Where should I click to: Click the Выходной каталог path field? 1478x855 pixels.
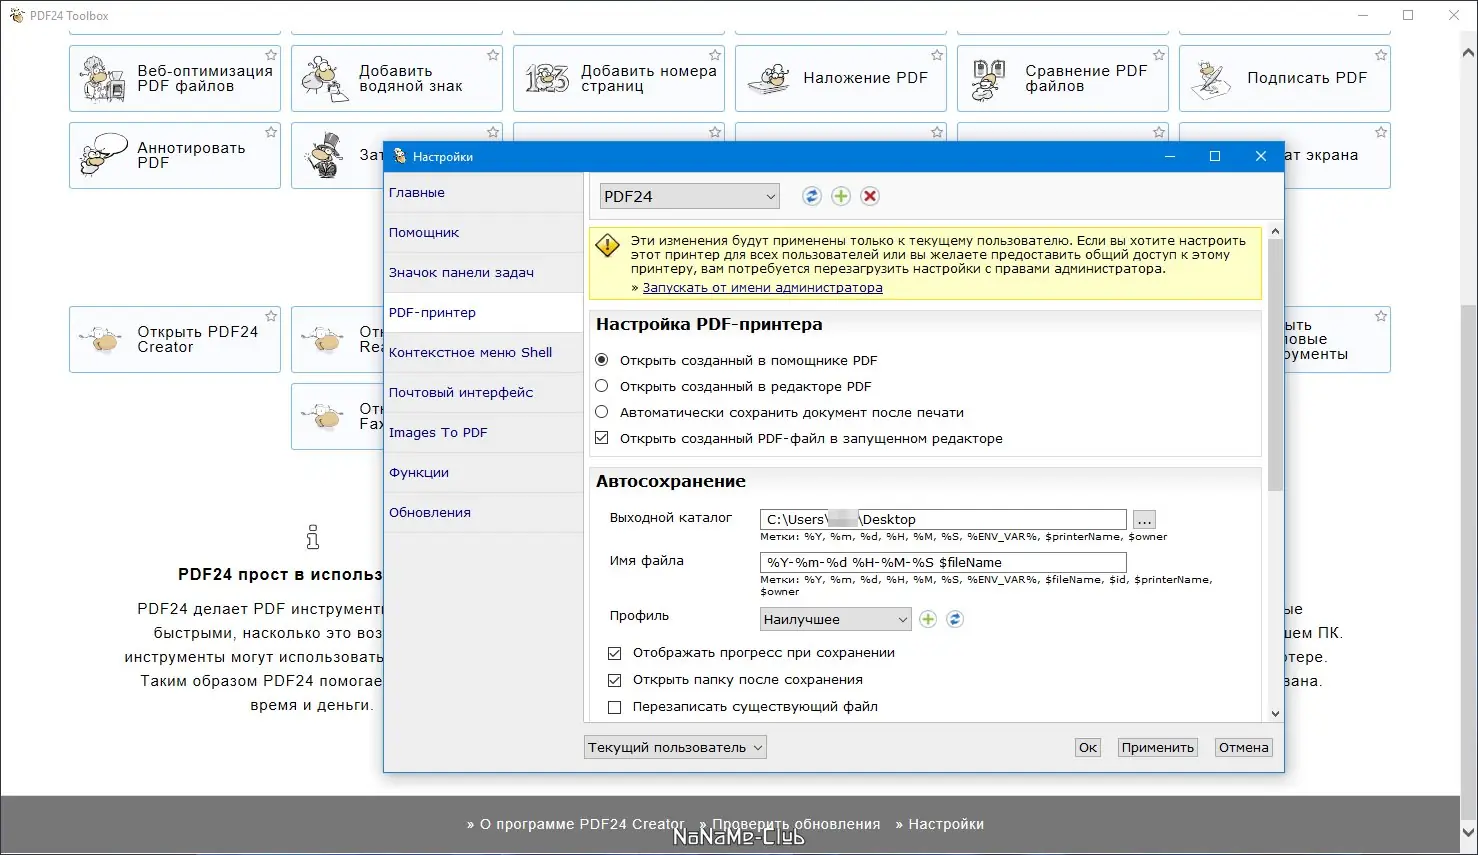click(x=943, y=520)
